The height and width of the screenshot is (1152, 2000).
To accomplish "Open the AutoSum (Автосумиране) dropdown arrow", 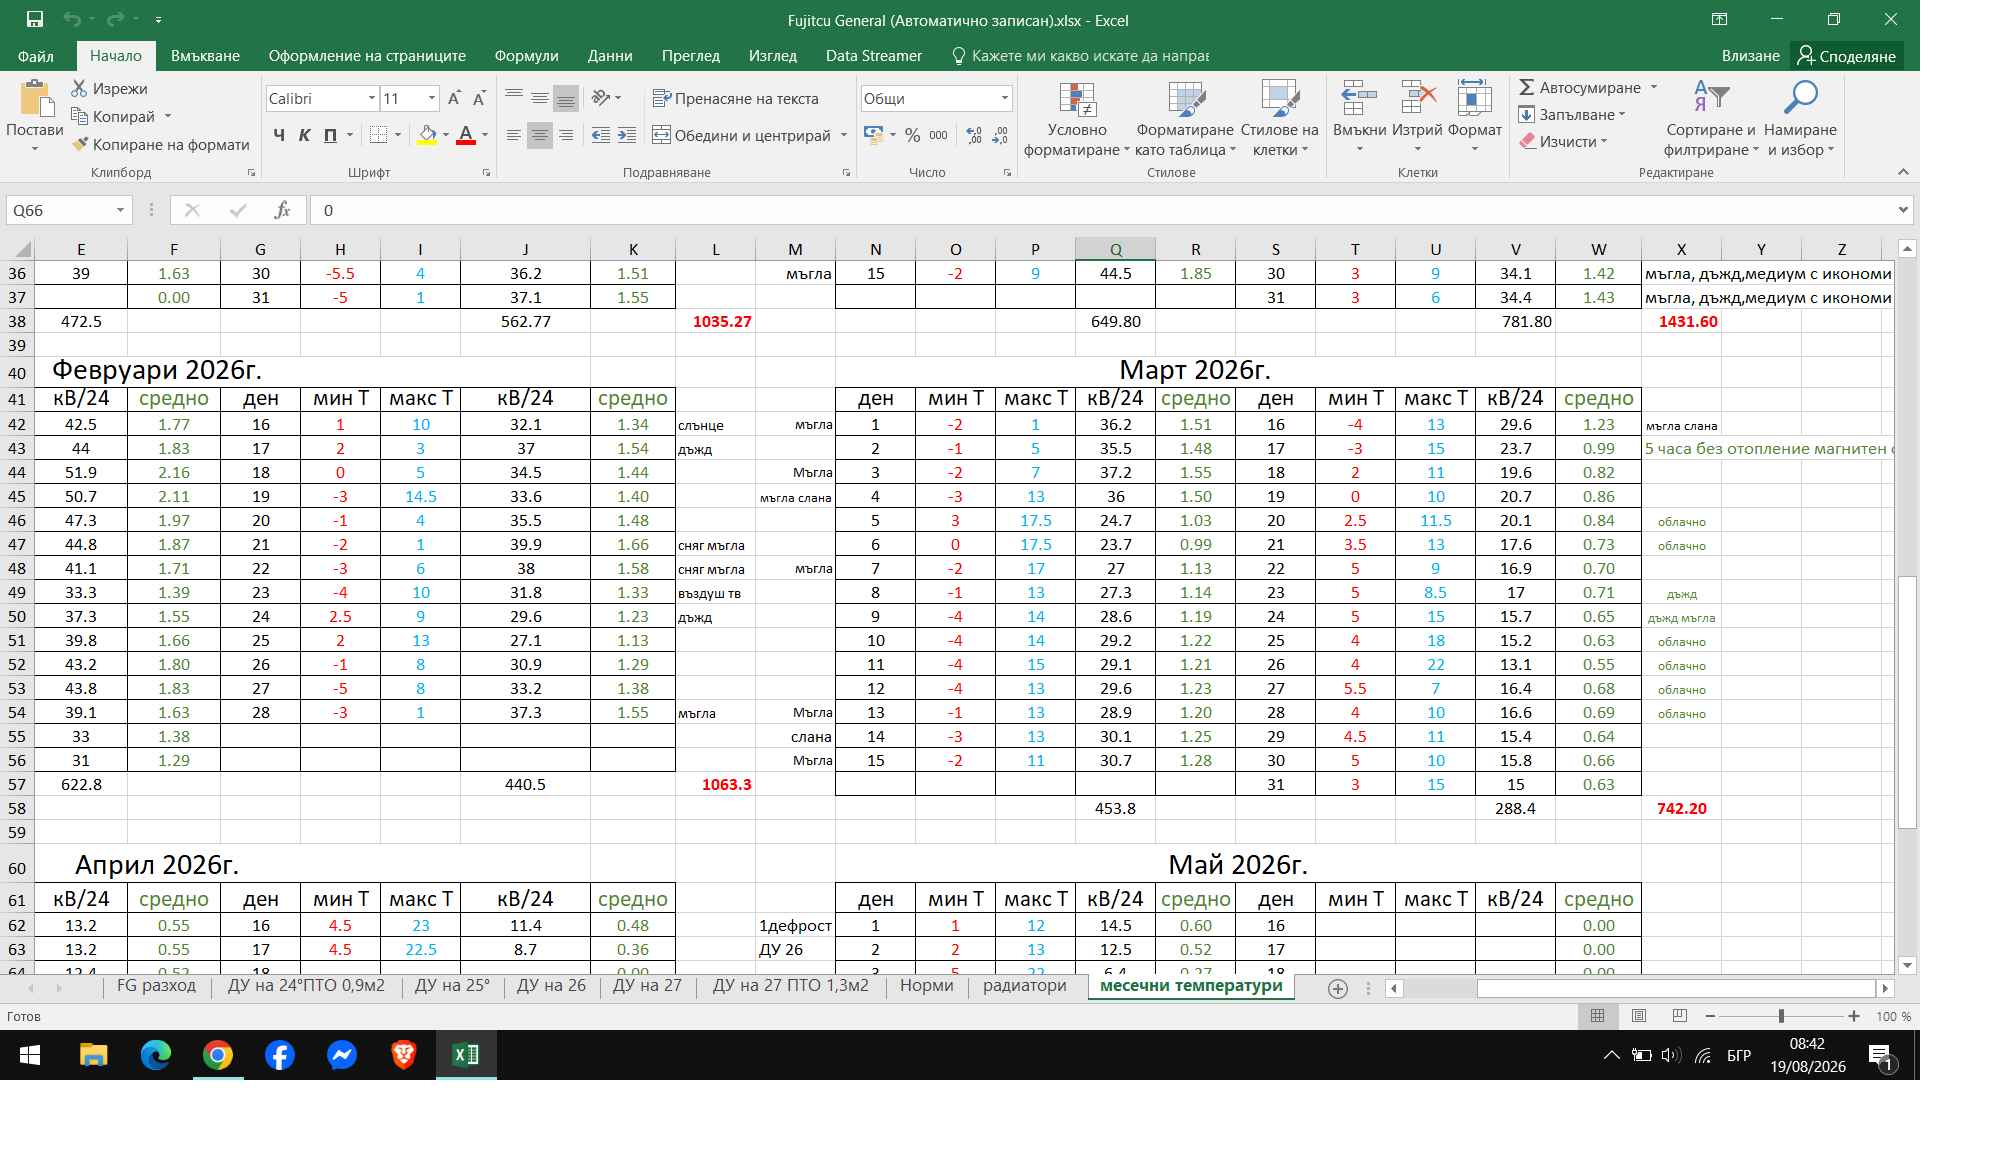I will pyautogui.click(x=1654, y=87).
